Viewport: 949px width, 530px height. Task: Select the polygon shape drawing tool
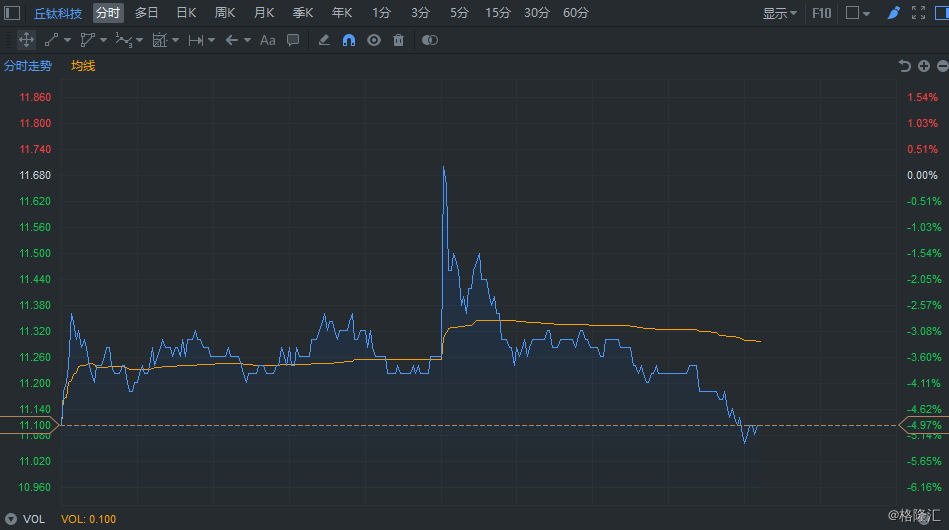click(x=87, y=40)
